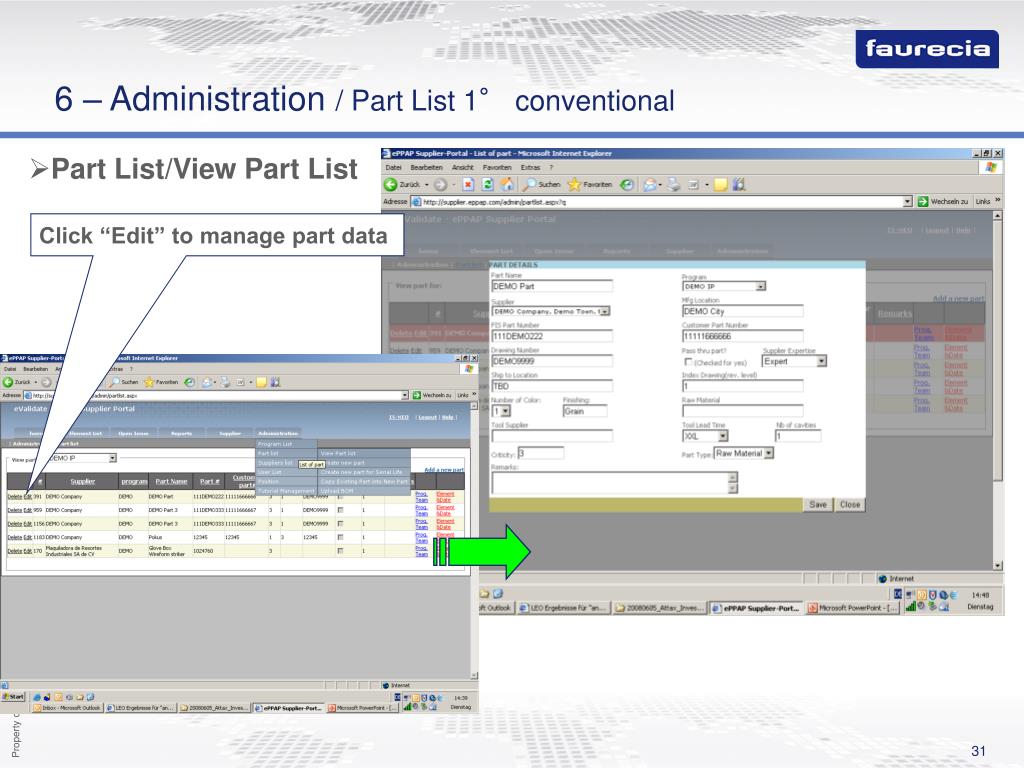This screenshot has width=1024, height=768.
Task: Click the Research icon in Part Details browser toolbar
Action: click(x=739, y=185)
